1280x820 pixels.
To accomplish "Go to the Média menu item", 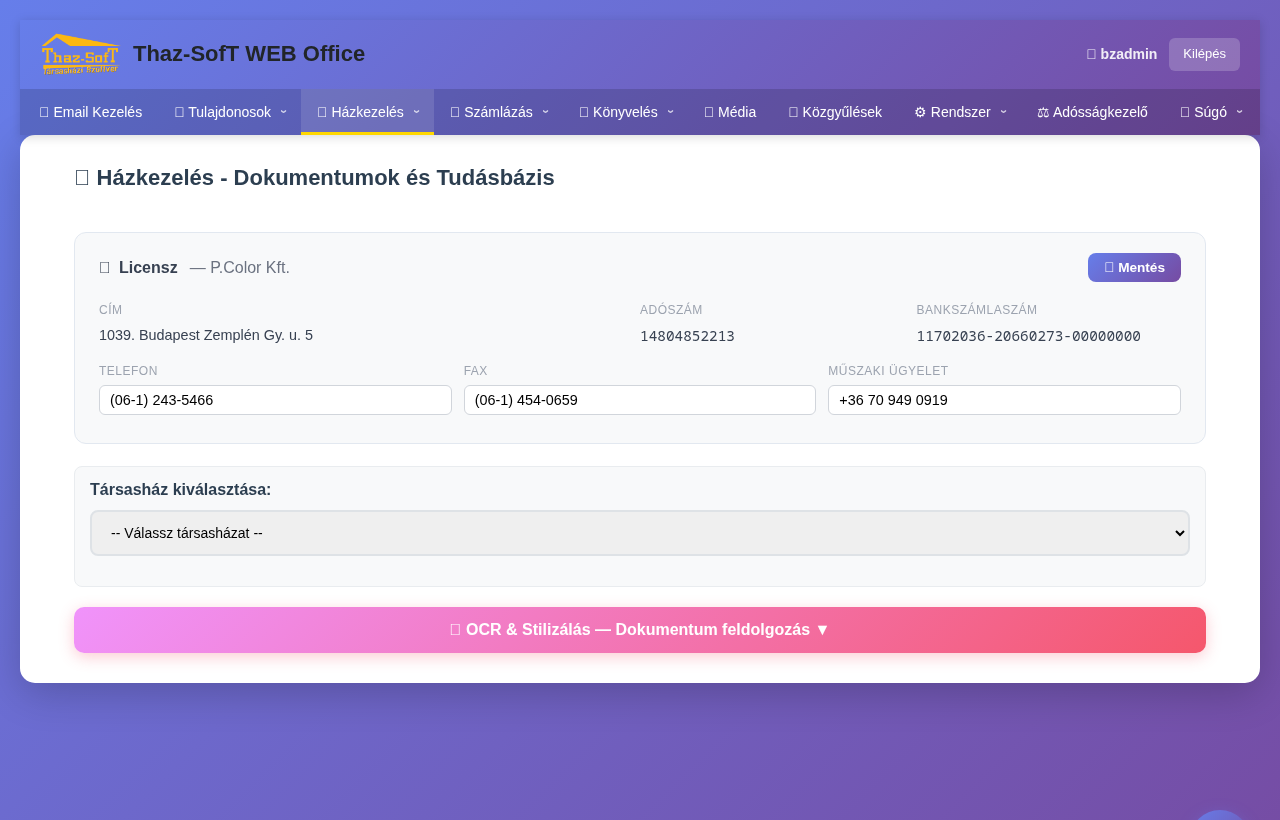I will point(730,112).
